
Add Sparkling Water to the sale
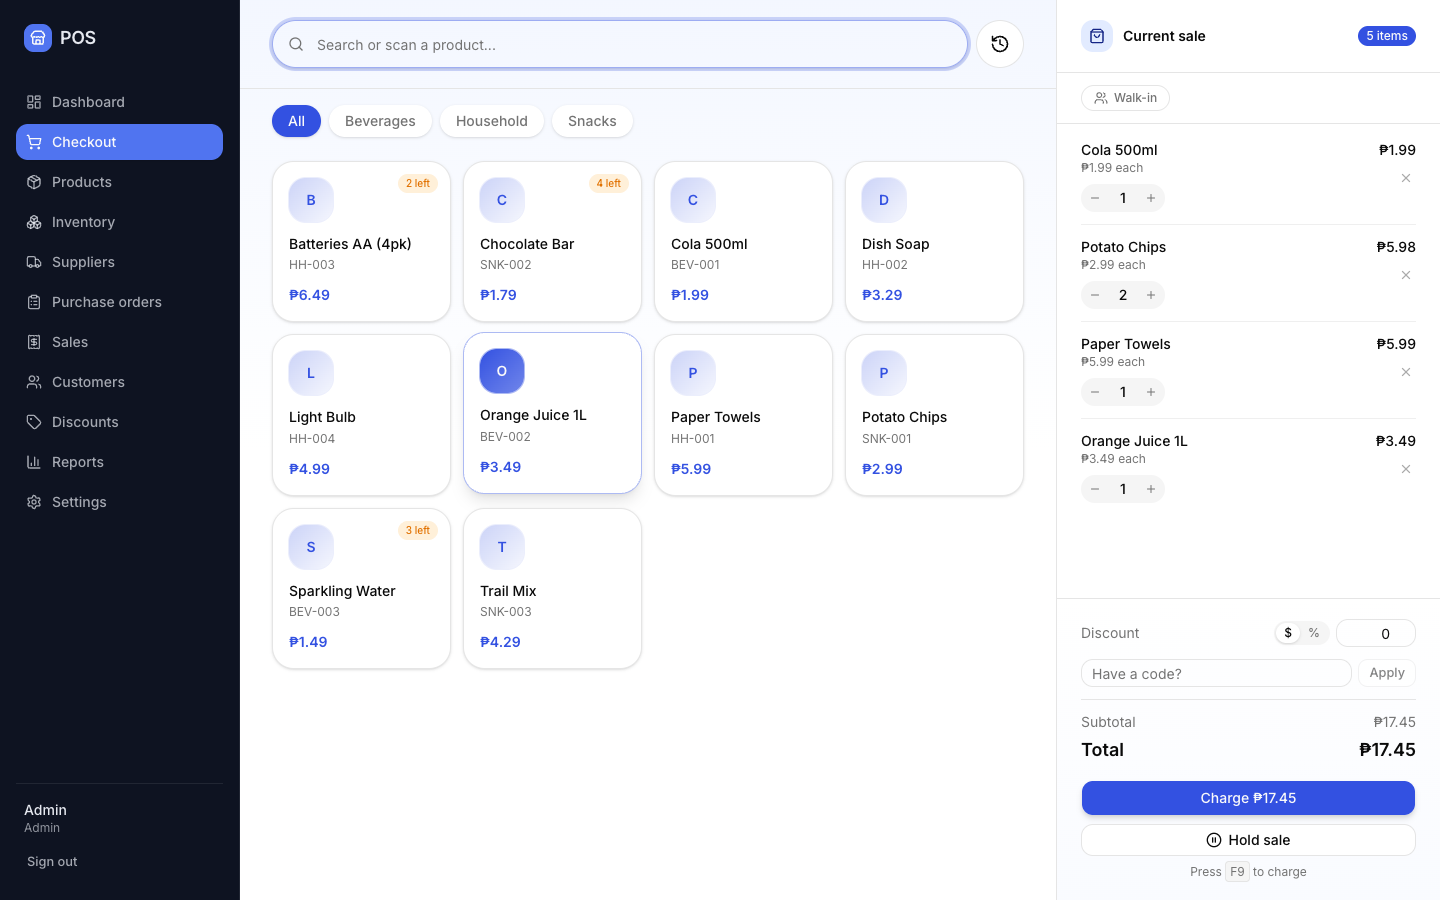(361, 589)
